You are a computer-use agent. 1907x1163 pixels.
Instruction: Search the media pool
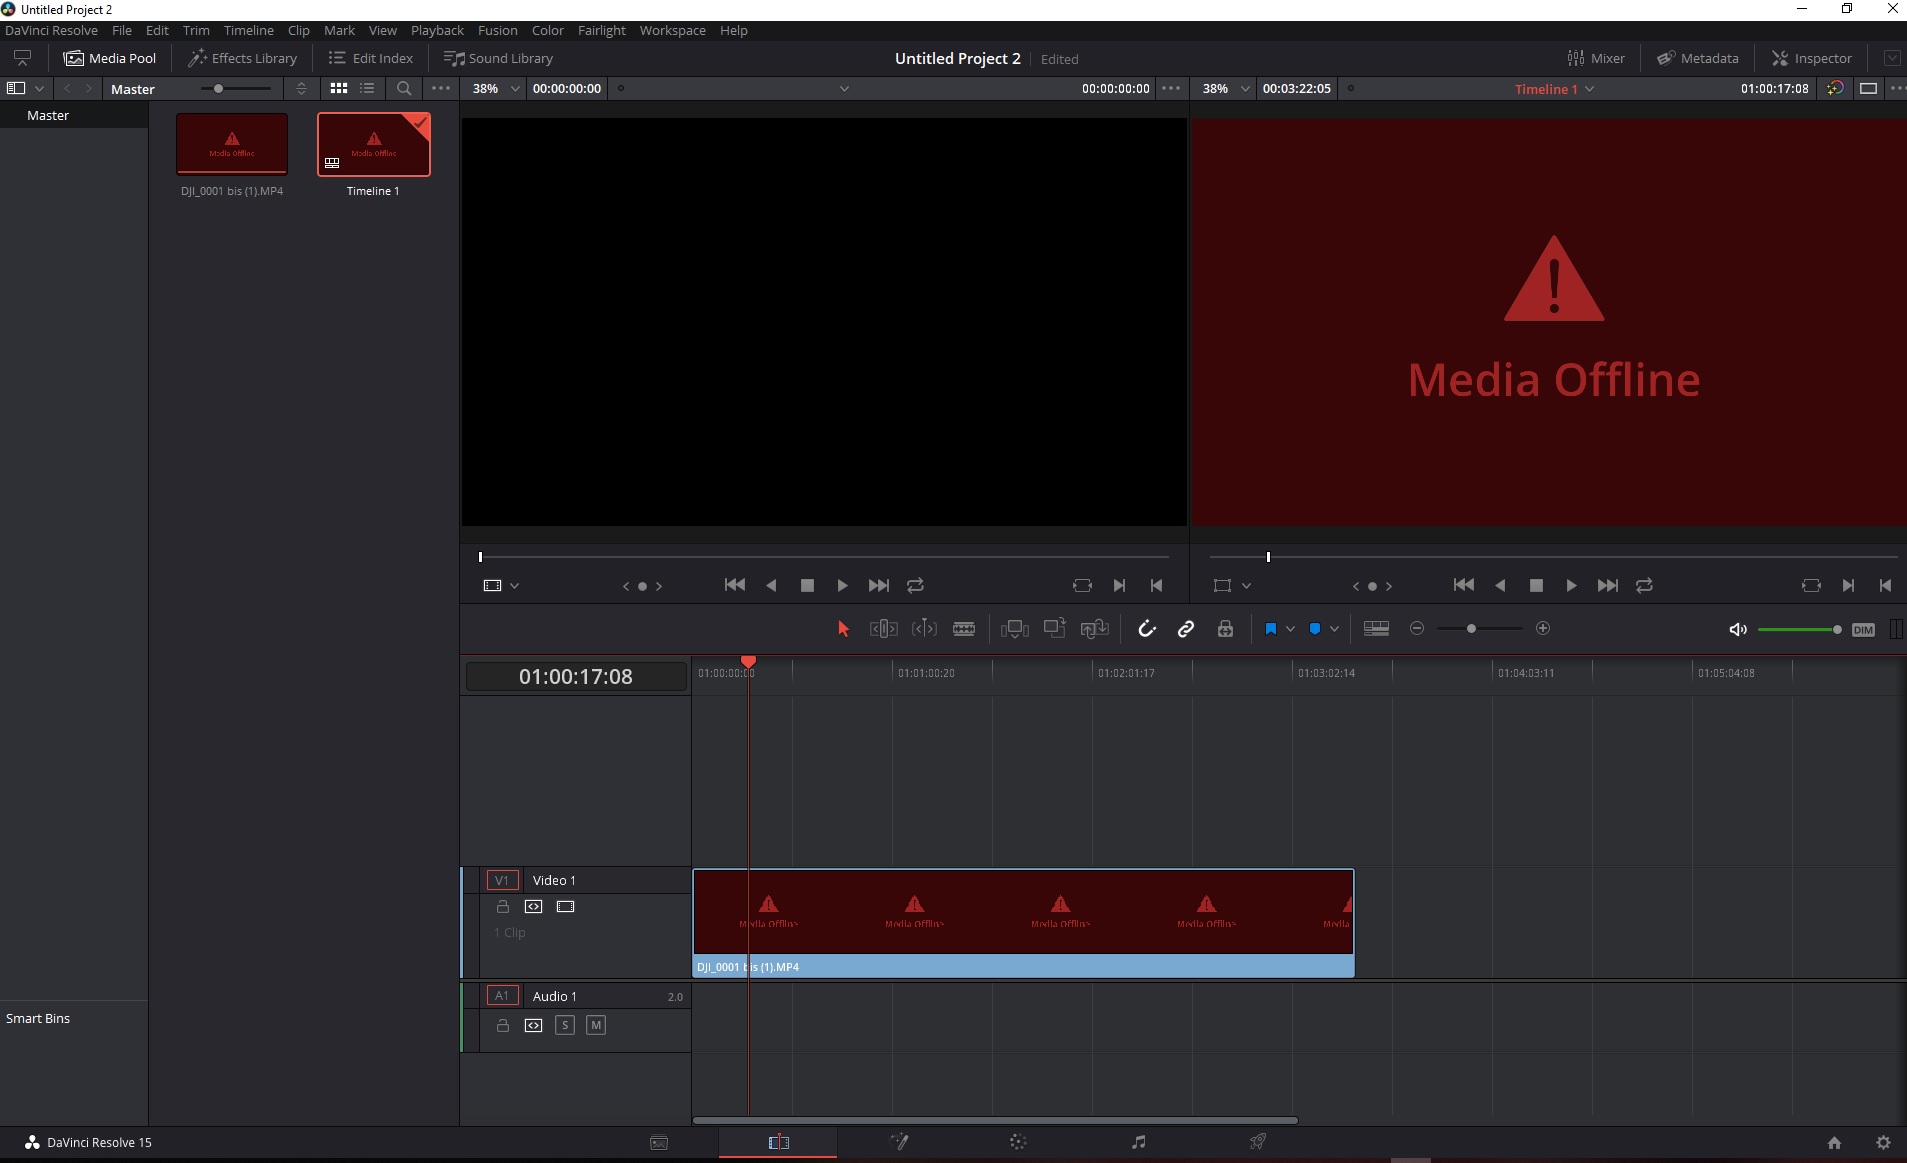pyautogui.click(x=404, y=89)
